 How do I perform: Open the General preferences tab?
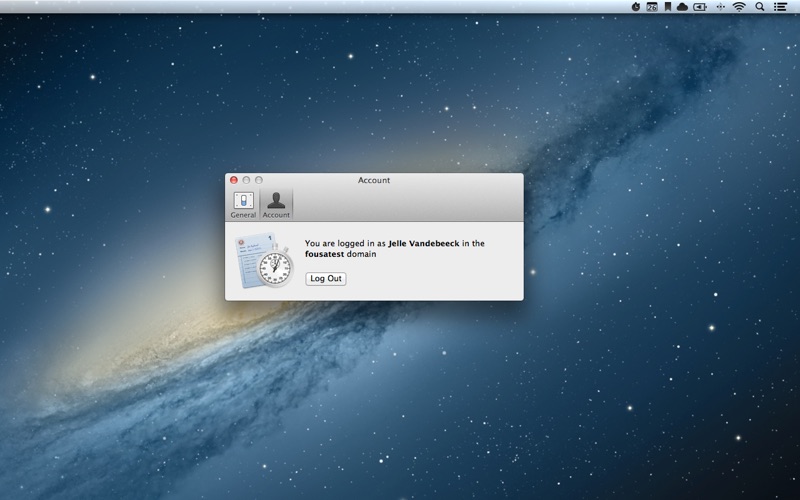pyautogui.click(x=243, y=205)
